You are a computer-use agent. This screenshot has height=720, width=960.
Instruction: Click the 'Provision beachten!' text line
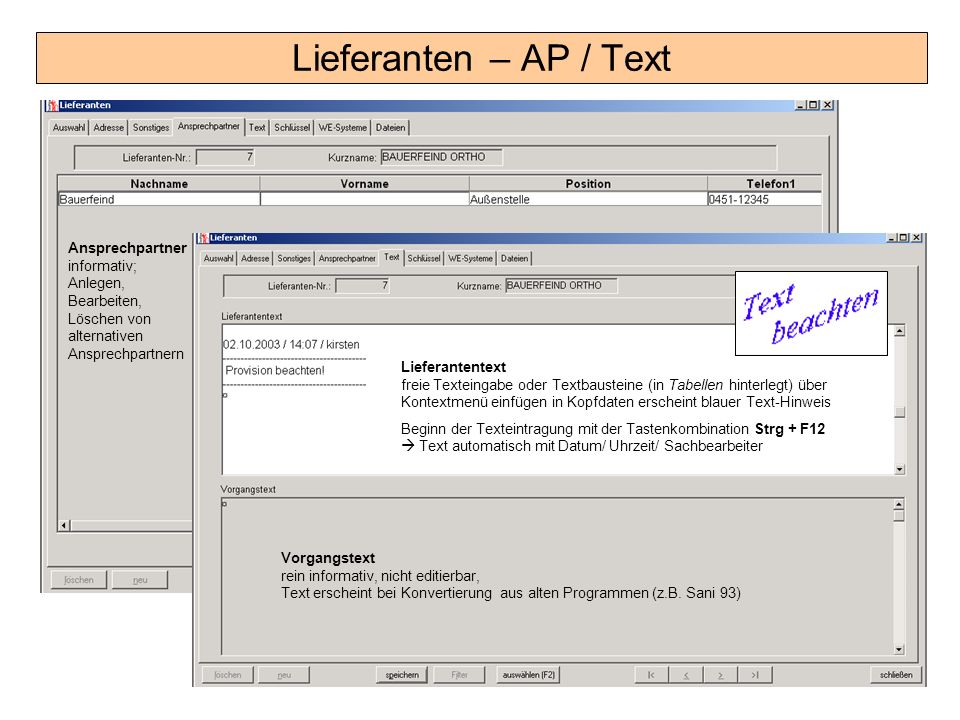[275, 370]
